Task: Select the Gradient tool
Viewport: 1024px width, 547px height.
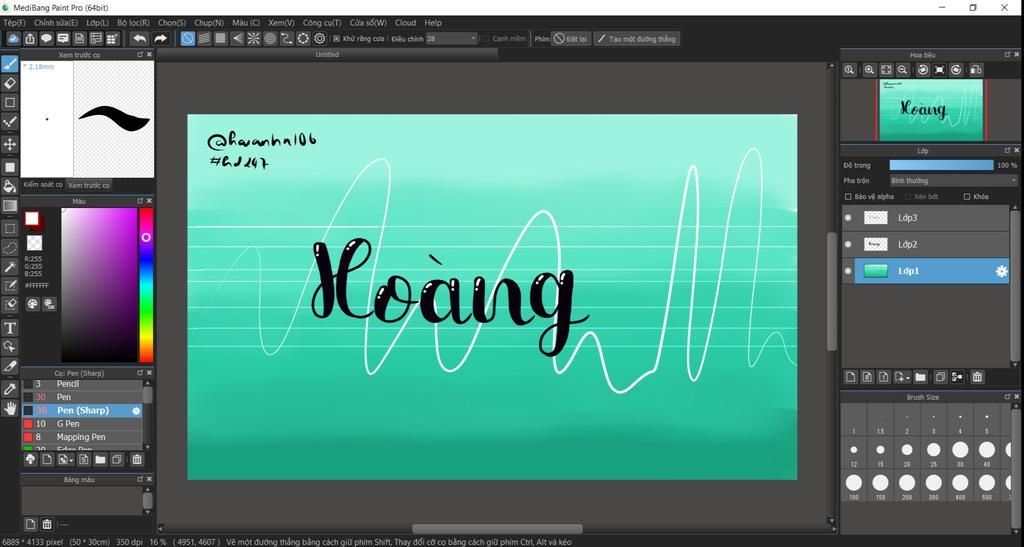Action: (x=10, y=206)
